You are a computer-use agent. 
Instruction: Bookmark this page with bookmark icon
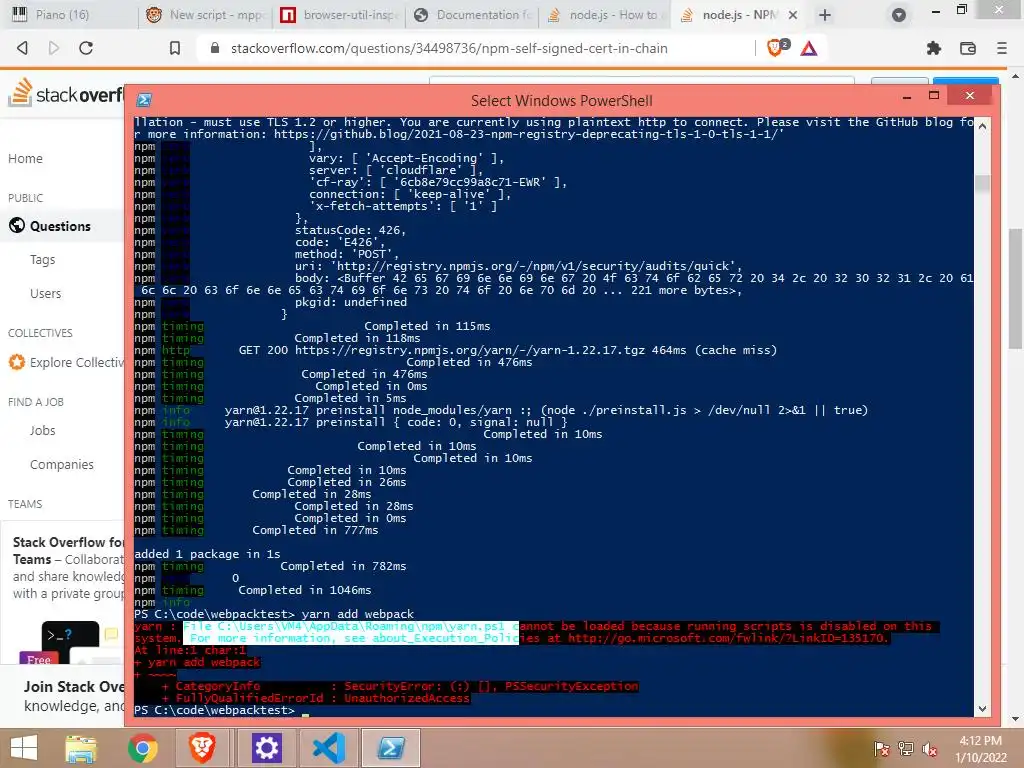point(174,48)
